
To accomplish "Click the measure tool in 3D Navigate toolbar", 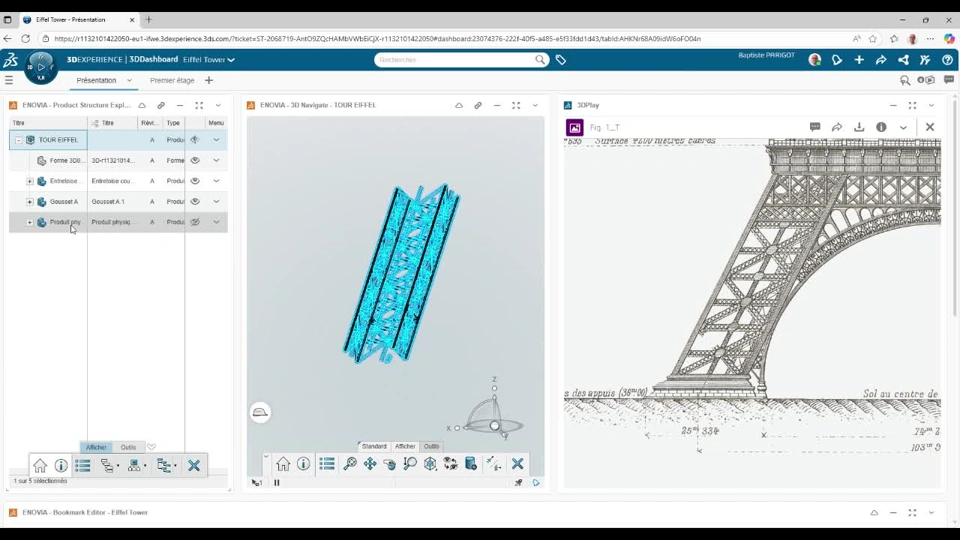I will pos(493,464).
